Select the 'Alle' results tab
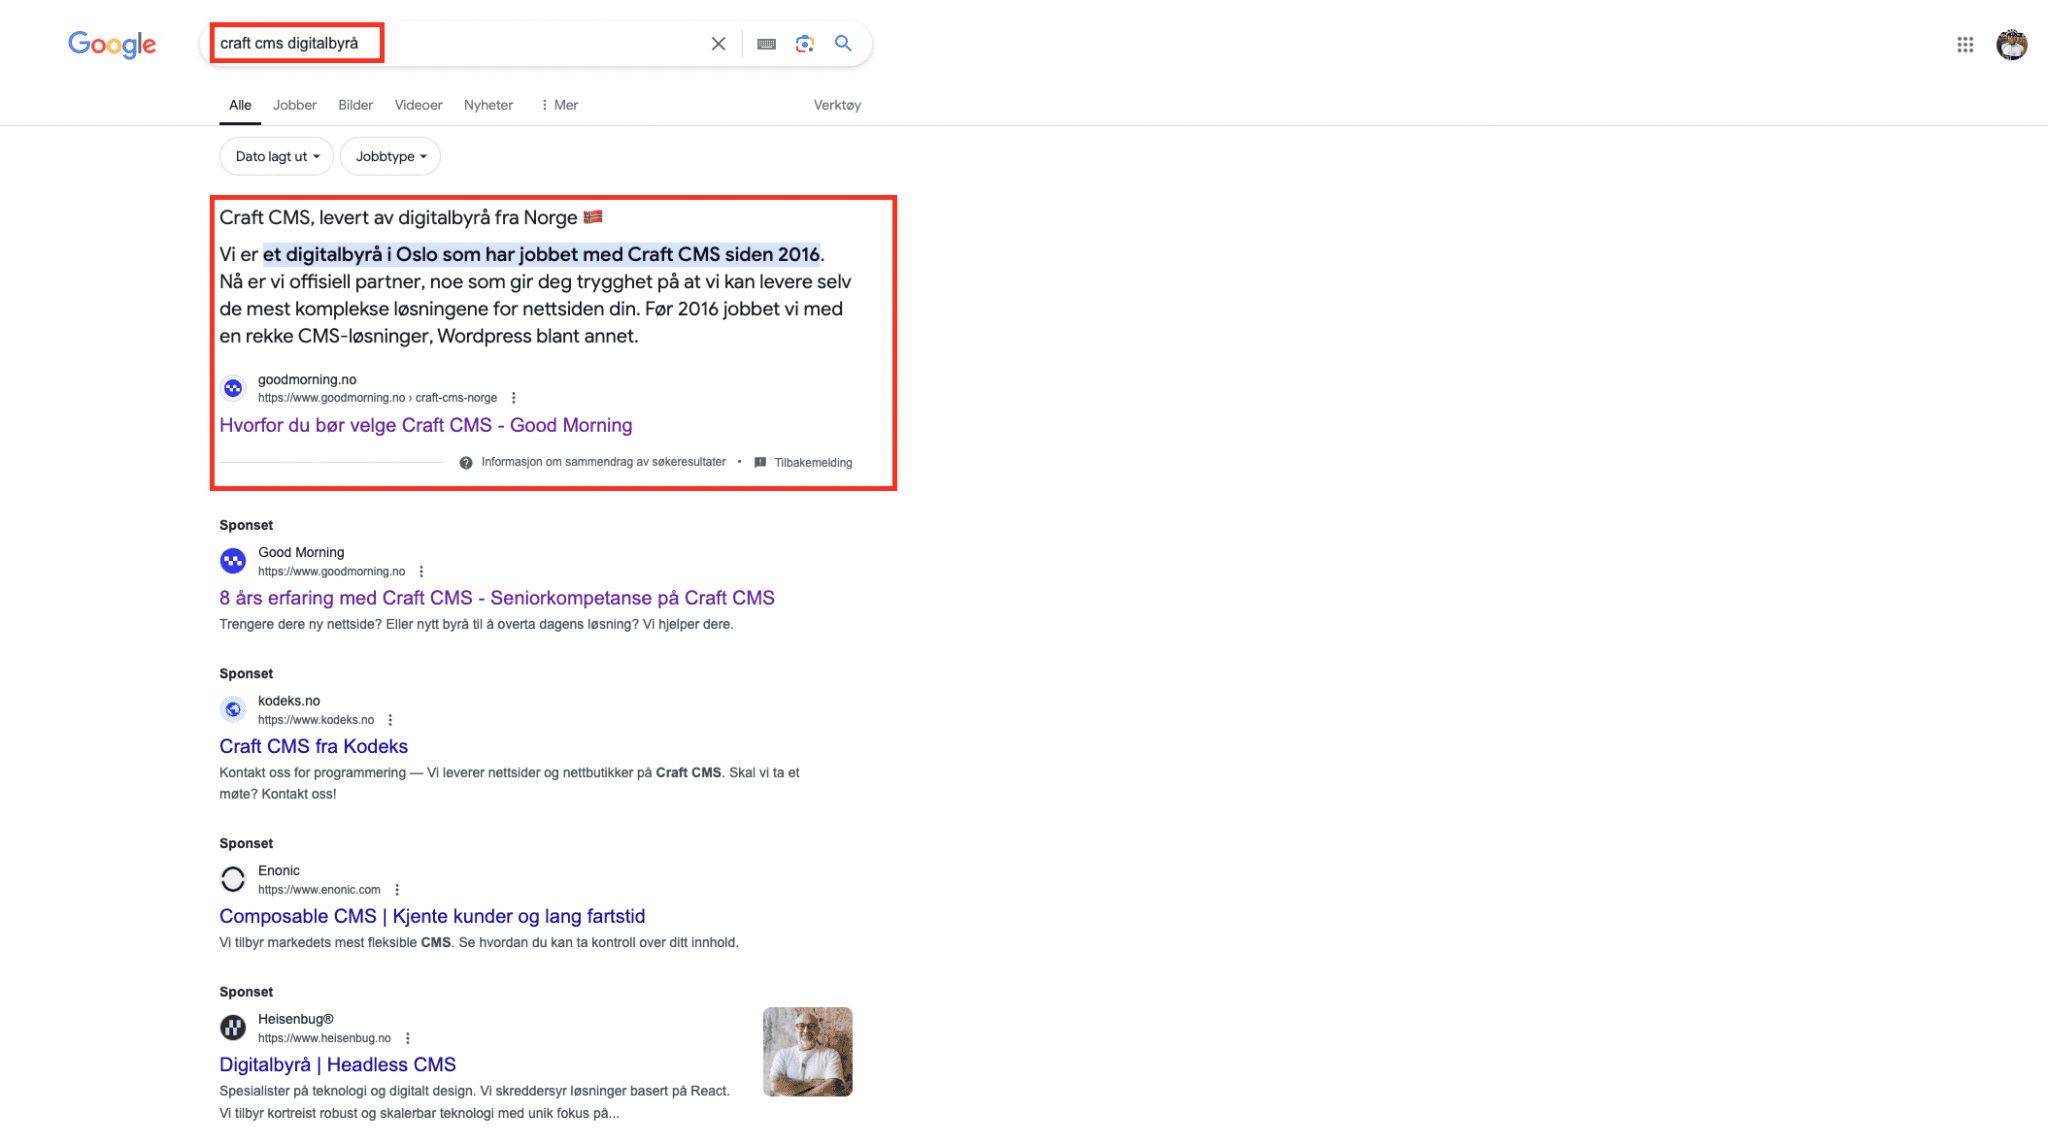Viewport: 2048px width, 1145px height. click(240, 105)
